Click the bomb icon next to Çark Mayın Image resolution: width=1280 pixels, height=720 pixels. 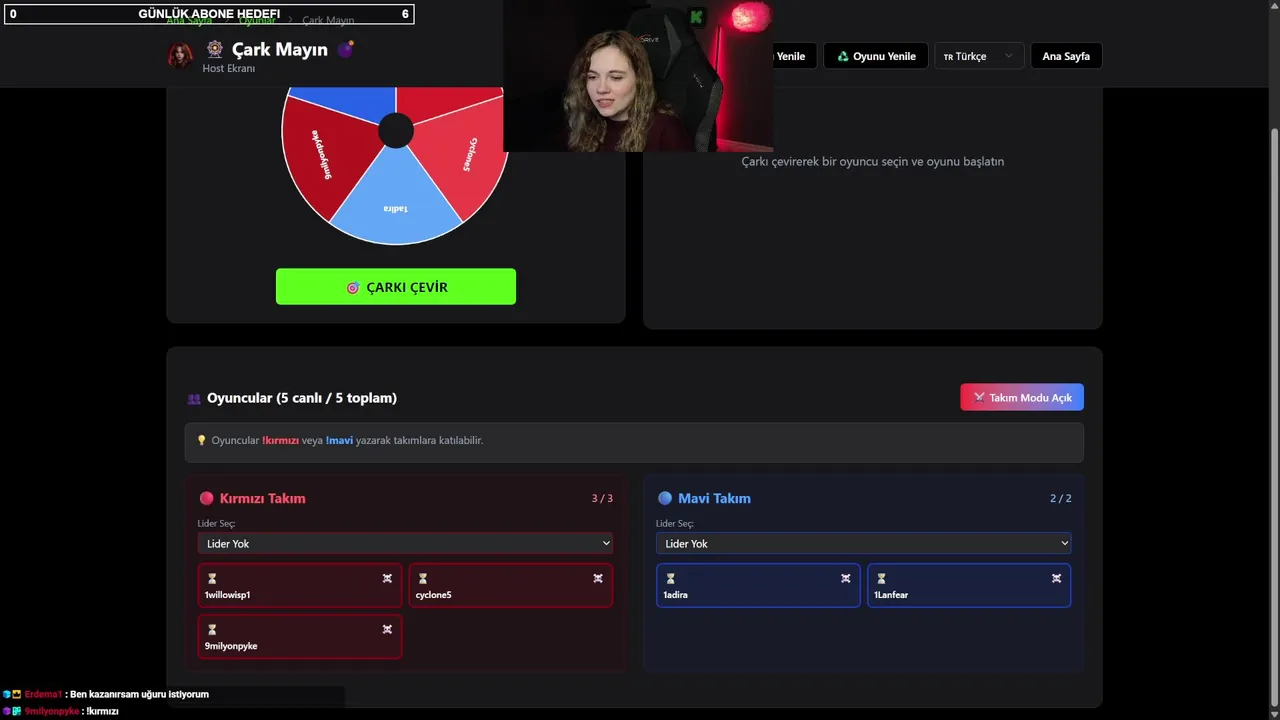tap(345, 48)
